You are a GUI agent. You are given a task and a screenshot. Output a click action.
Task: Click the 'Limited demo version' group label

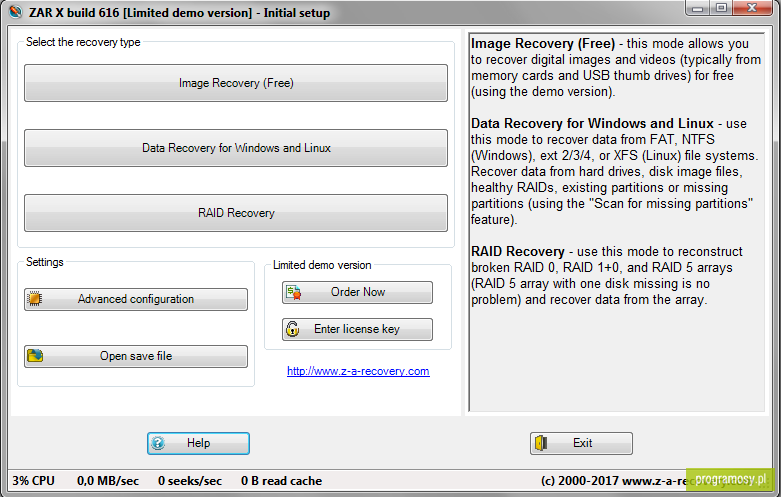click(322, 265)
